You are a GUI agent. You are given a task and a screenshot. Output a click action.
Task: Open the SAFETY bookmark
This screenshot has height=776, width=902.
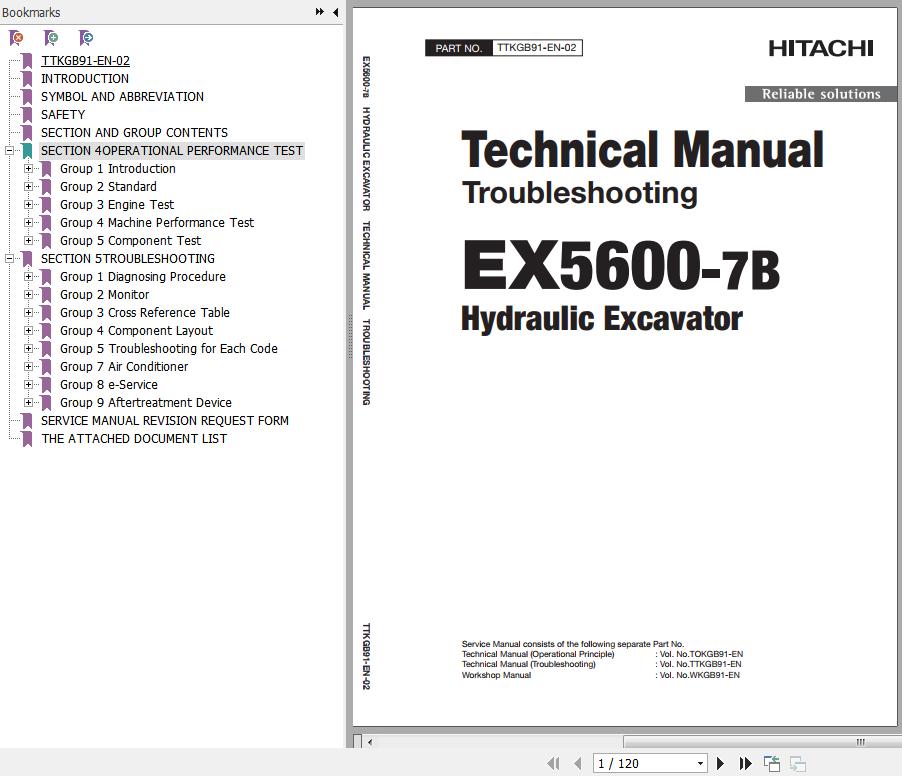(63, 115)
